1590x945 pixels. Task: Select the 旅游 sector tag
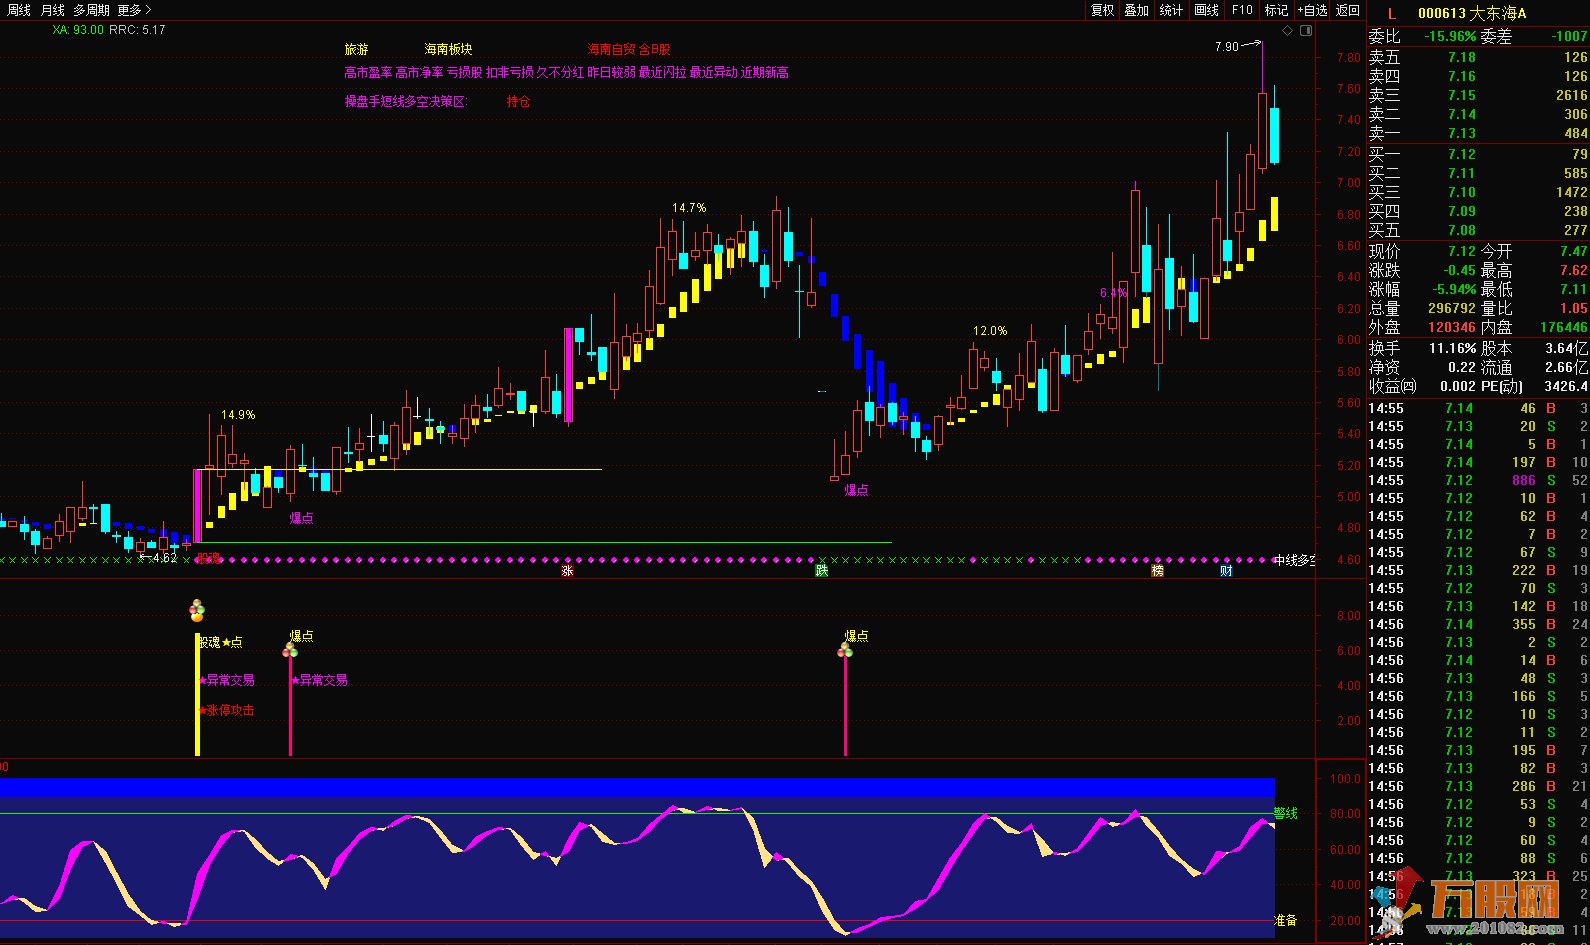(x=356, y=49)
